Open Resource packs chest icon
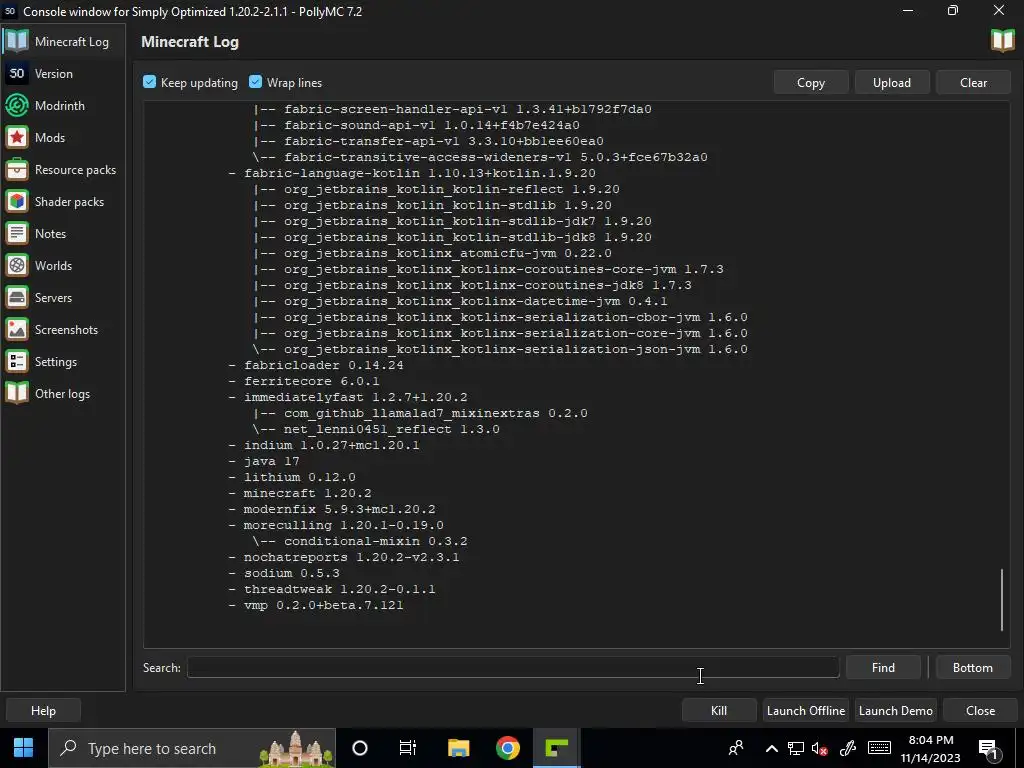 pyautogui.click(x=17, y=169)
